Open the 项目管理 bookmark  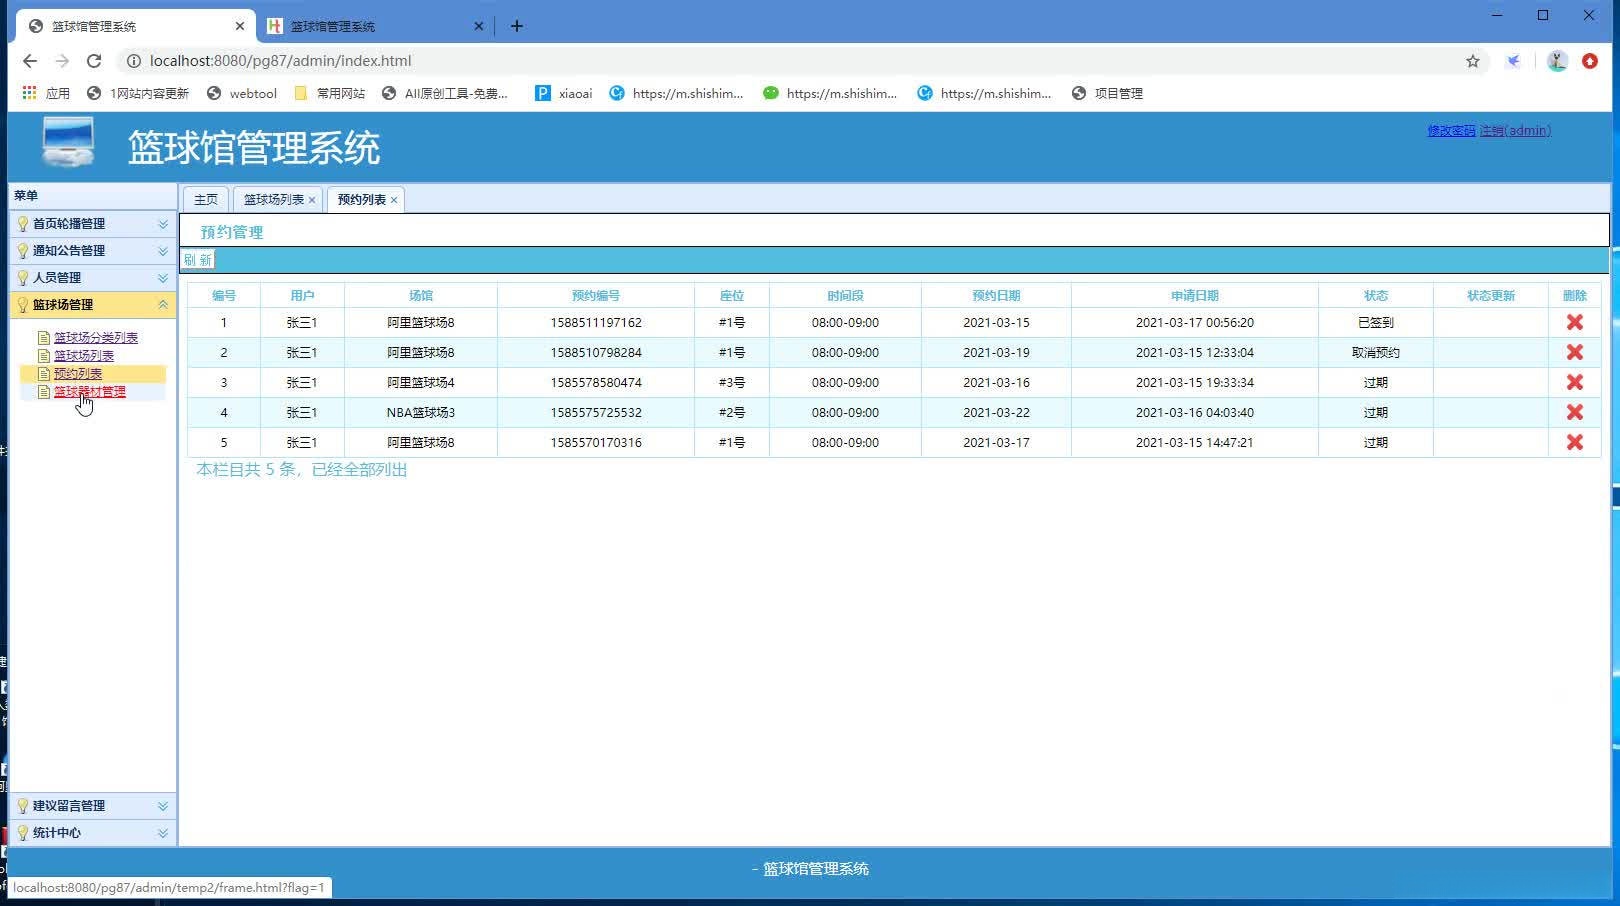coord(1117,94)
